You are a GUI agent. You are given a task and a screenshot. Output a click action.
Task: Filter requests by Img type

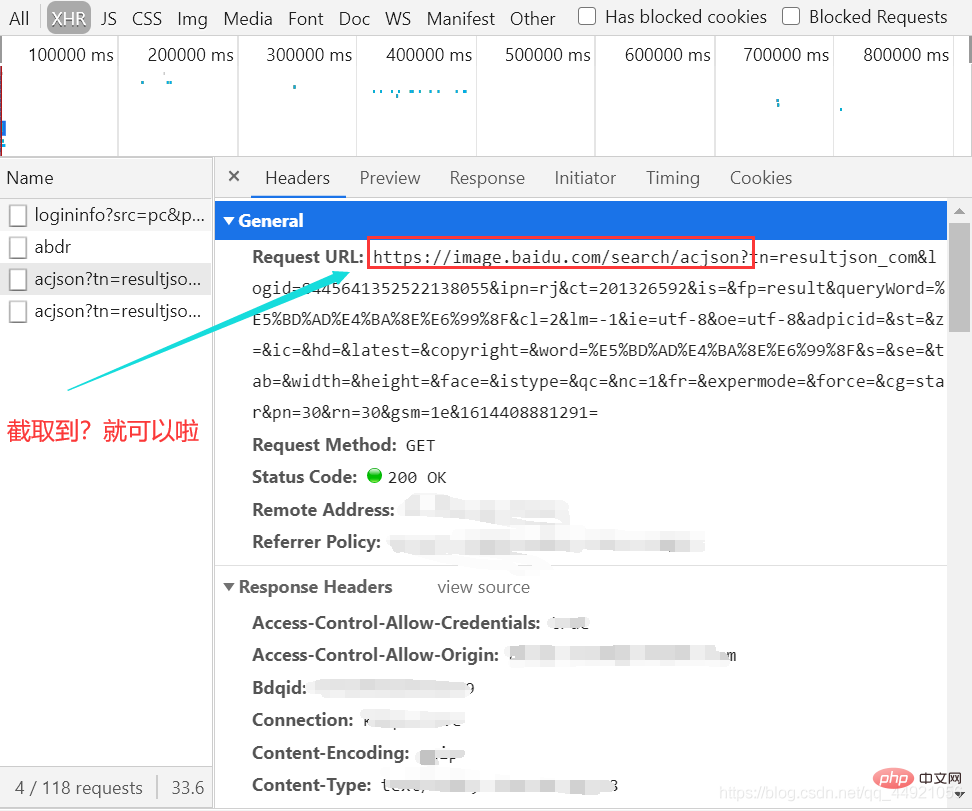(x=192, y=18)
